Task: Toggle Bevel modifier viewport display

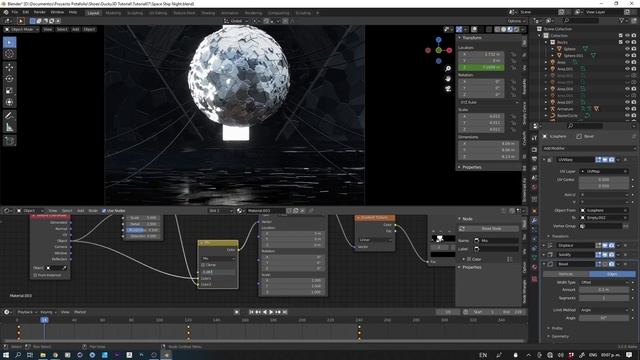Action: 605,264
